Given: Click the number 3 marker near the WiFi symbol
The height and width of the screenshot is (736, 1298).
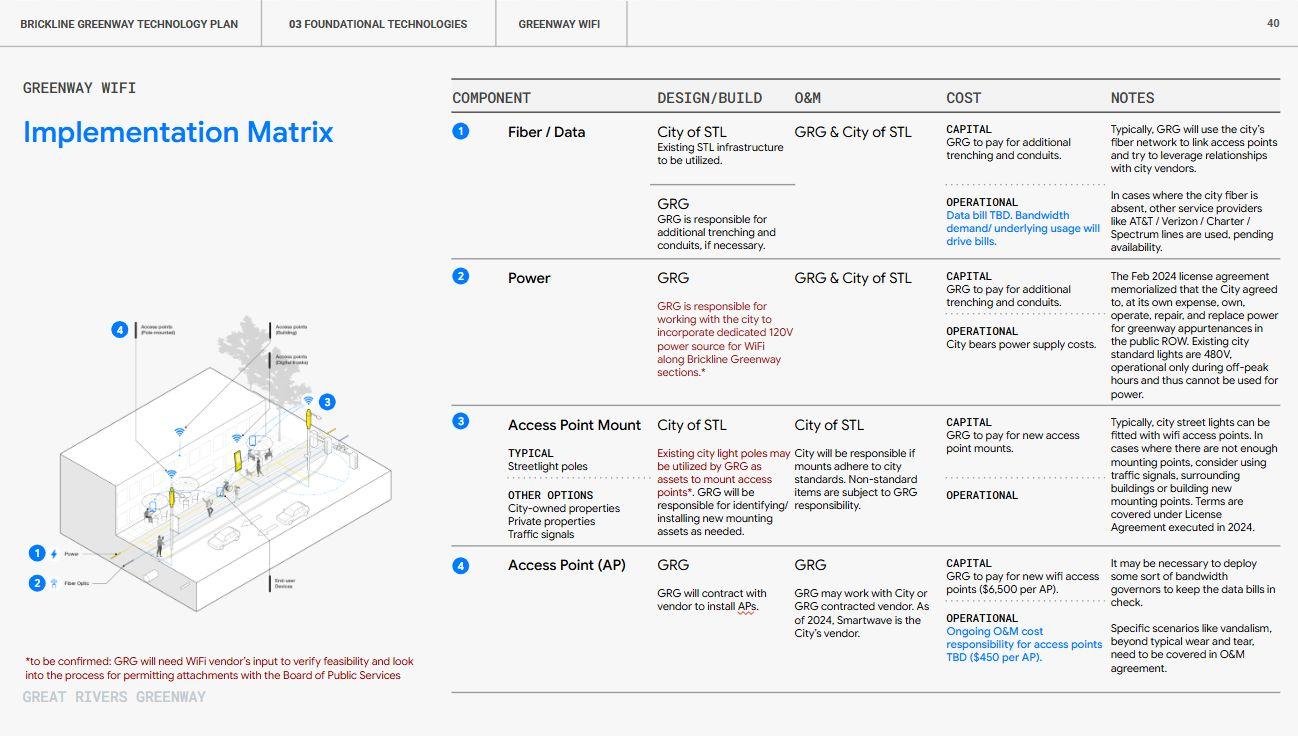Looking at the screenshot, I should (327, 402).
